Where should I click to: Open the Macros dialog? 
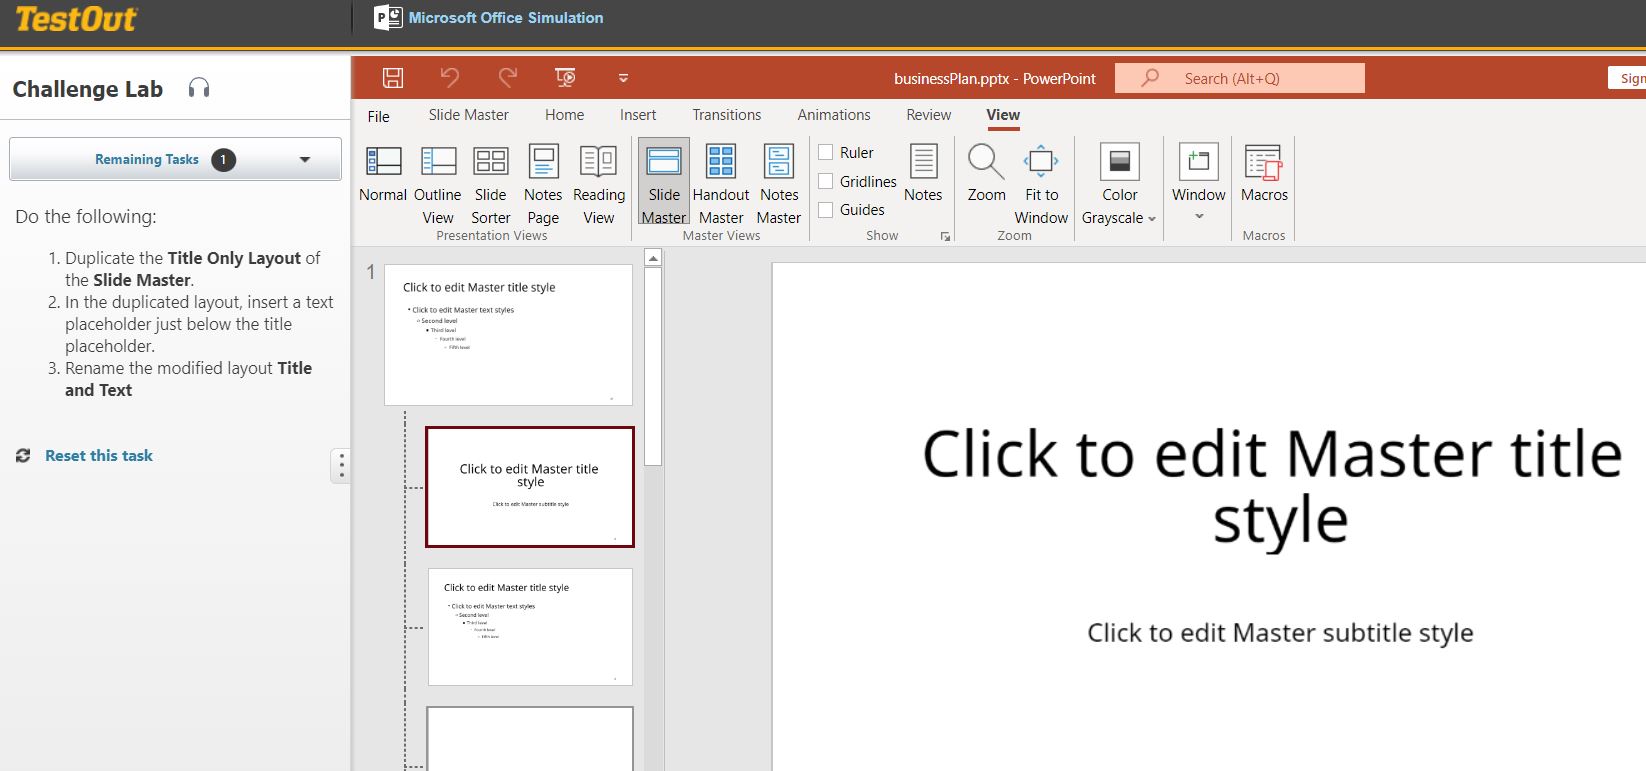1264,173
